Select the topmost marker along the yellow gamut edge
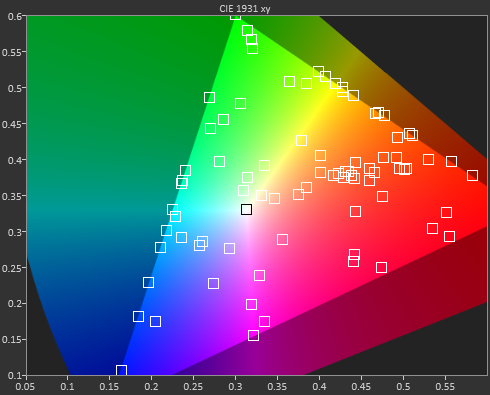This screenshot has height=395, width=490. click(x=318, y=71)
